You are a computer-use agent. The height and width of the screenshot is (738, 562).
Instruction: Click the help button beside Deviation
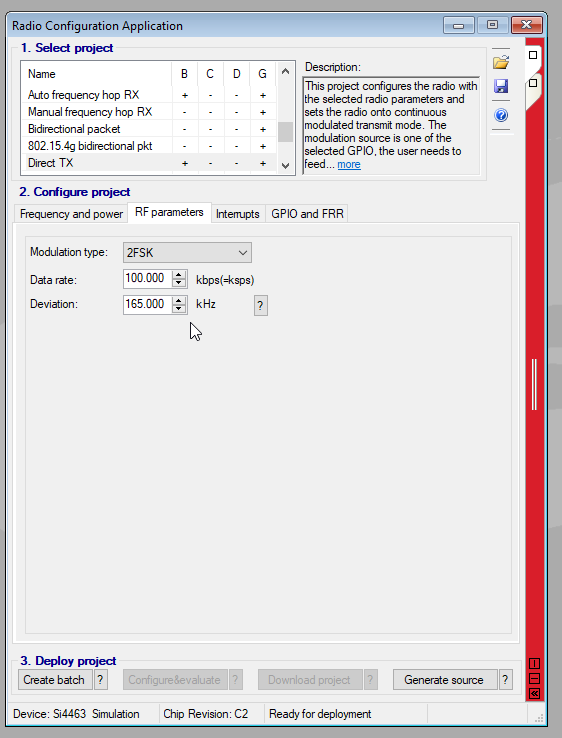(261, 305)
